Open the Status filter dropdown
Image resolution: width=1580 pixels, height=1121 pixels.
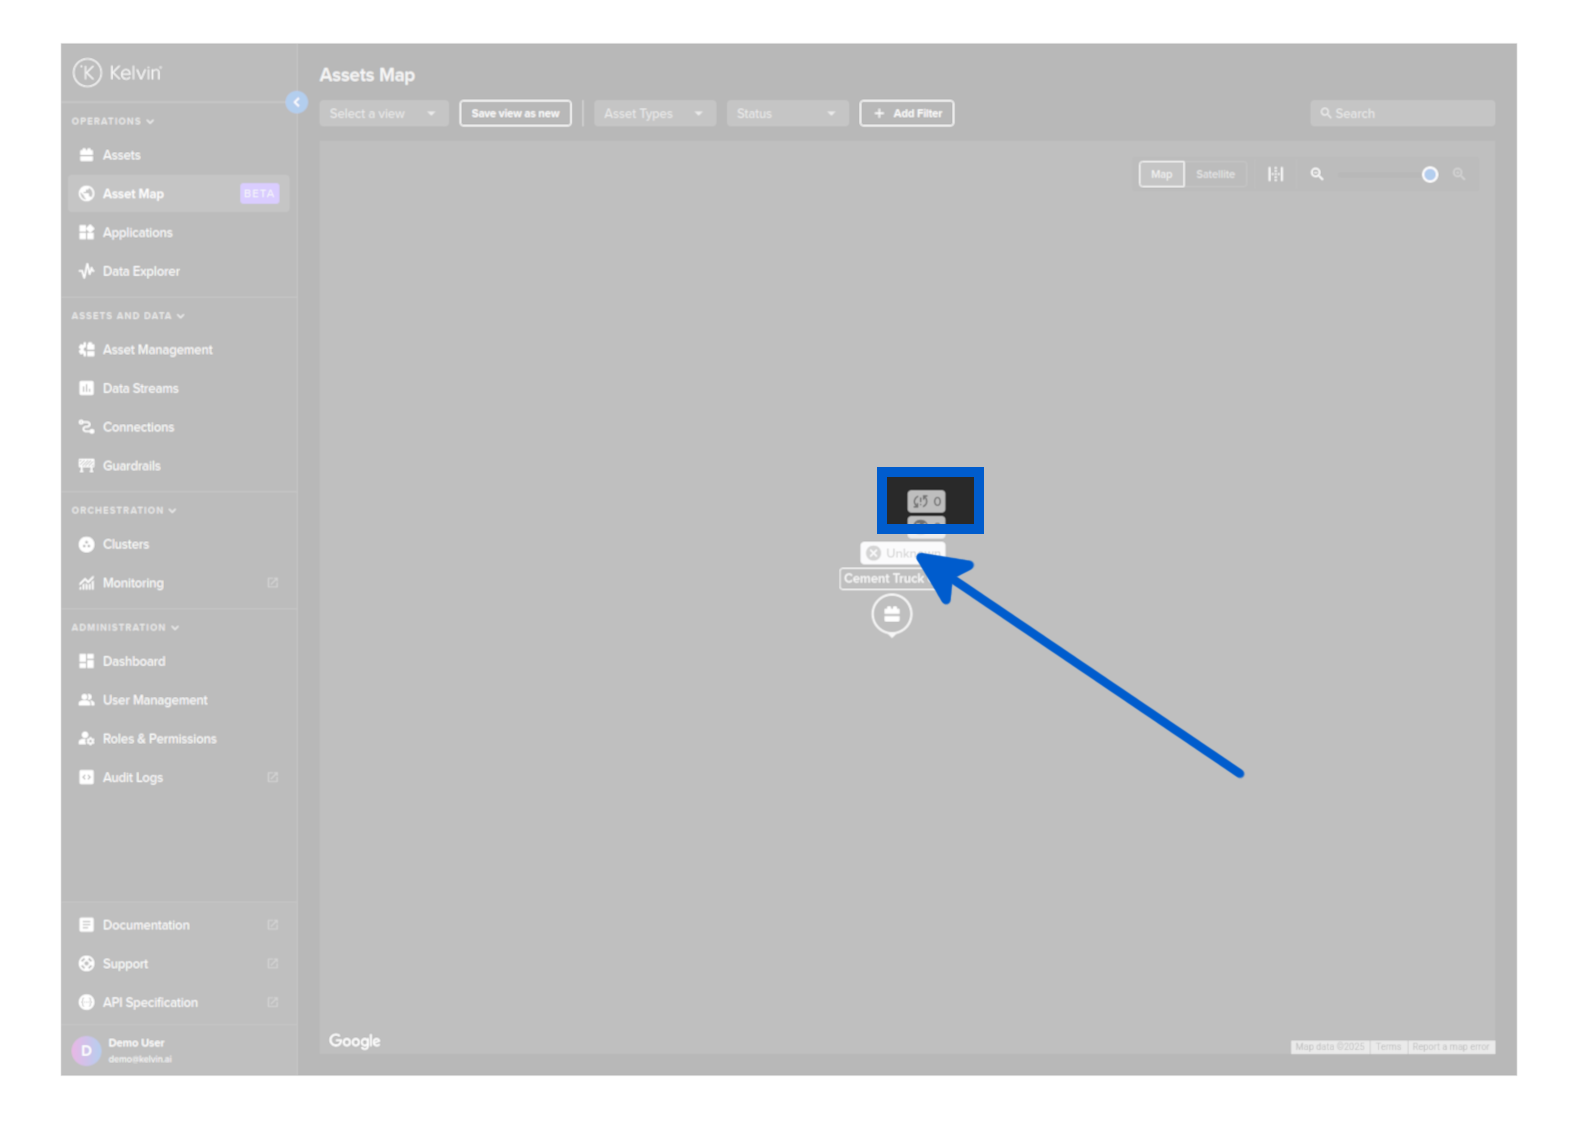[786, 114]
